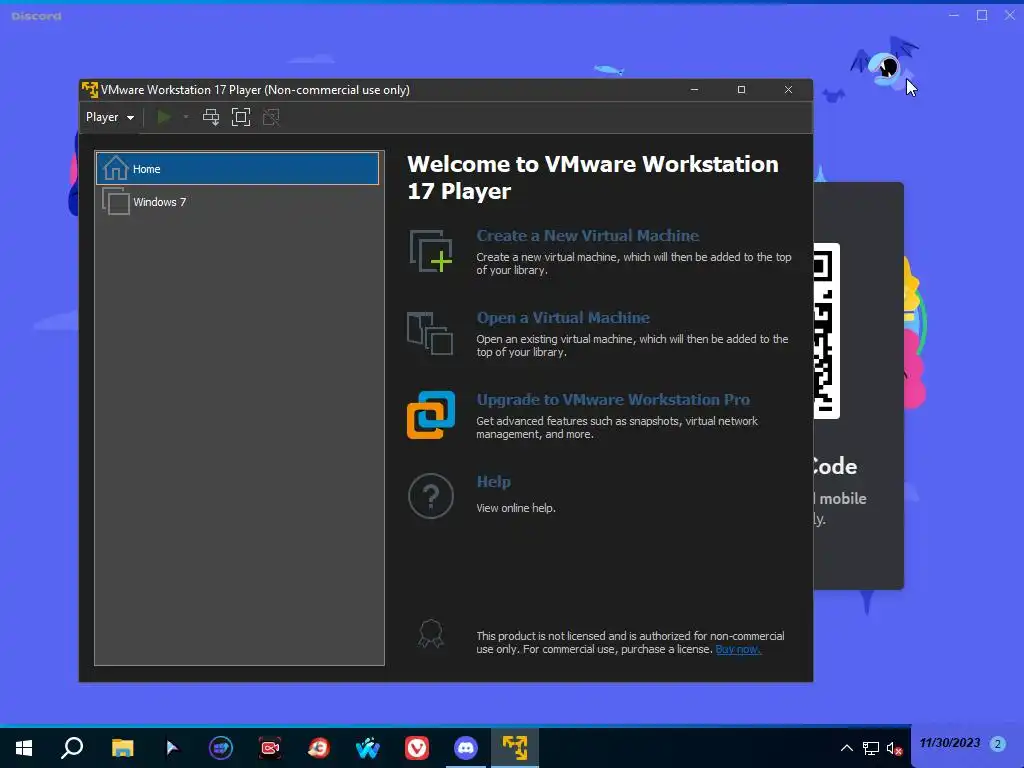Open taskbar Search magnifier

tap(72, 748)
